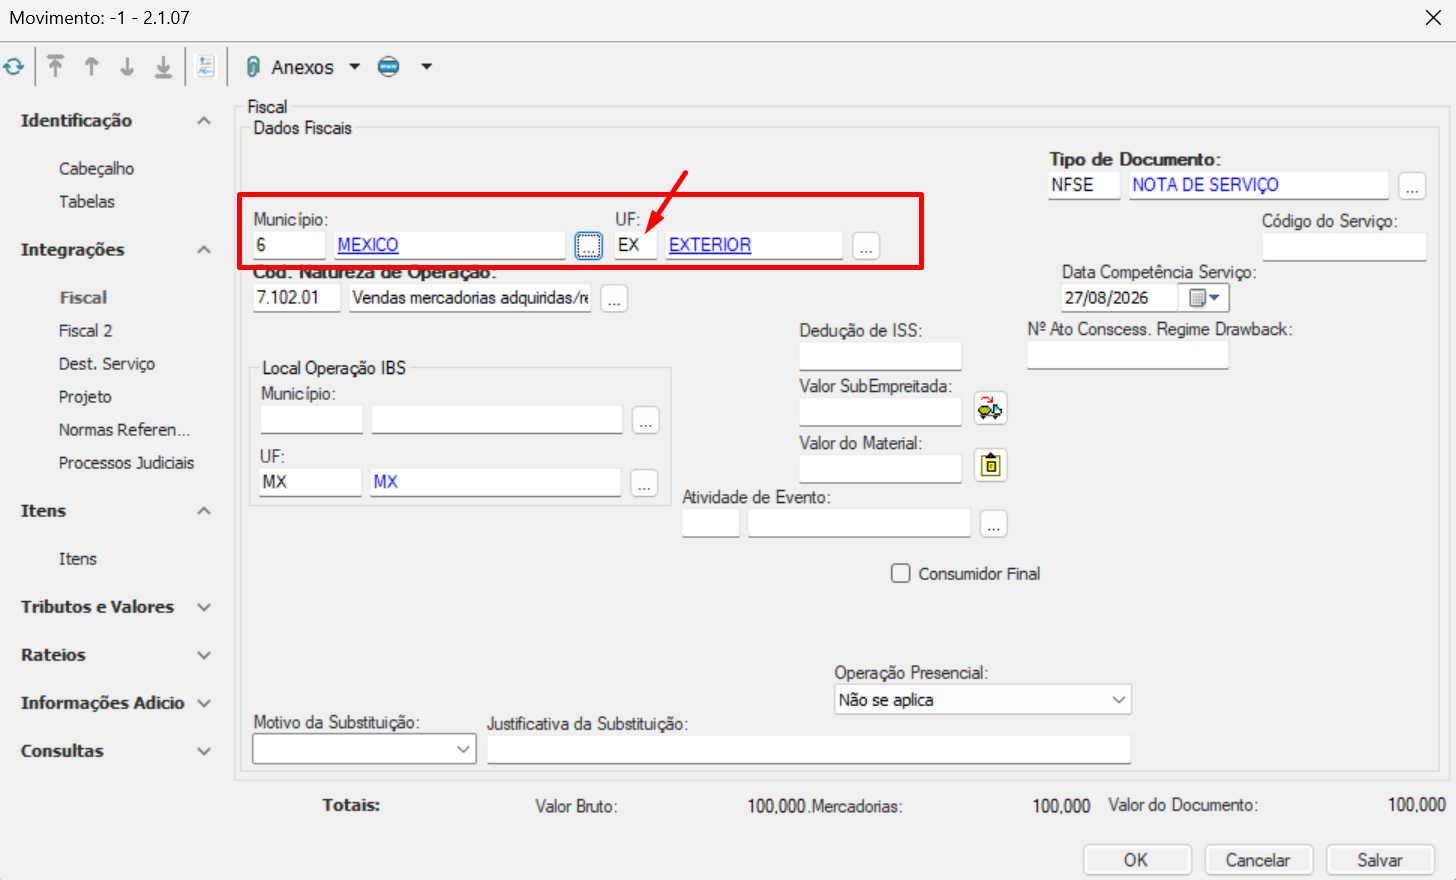Screen dimensions: 1456x880
Task: Click the Nº Ato Concess. Regime Drawback field
Action: (1128, 355)
